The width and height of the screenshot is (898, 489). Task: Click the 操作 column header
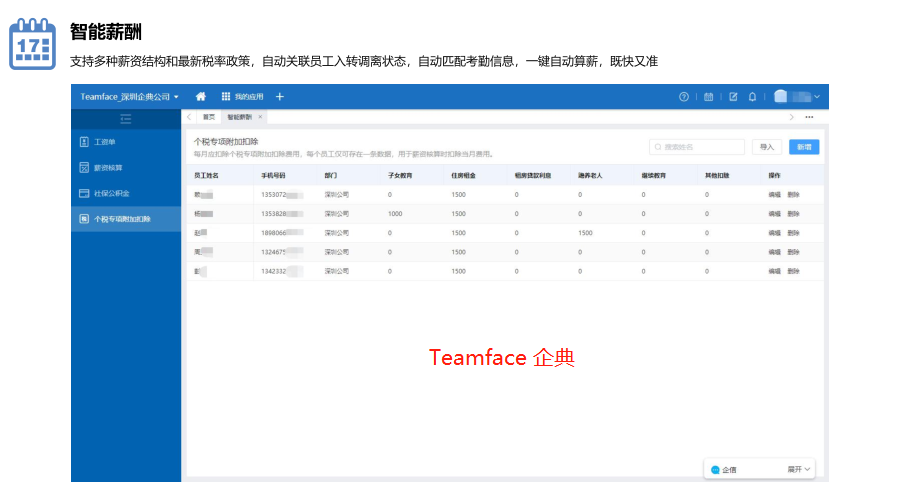[774, 175]
